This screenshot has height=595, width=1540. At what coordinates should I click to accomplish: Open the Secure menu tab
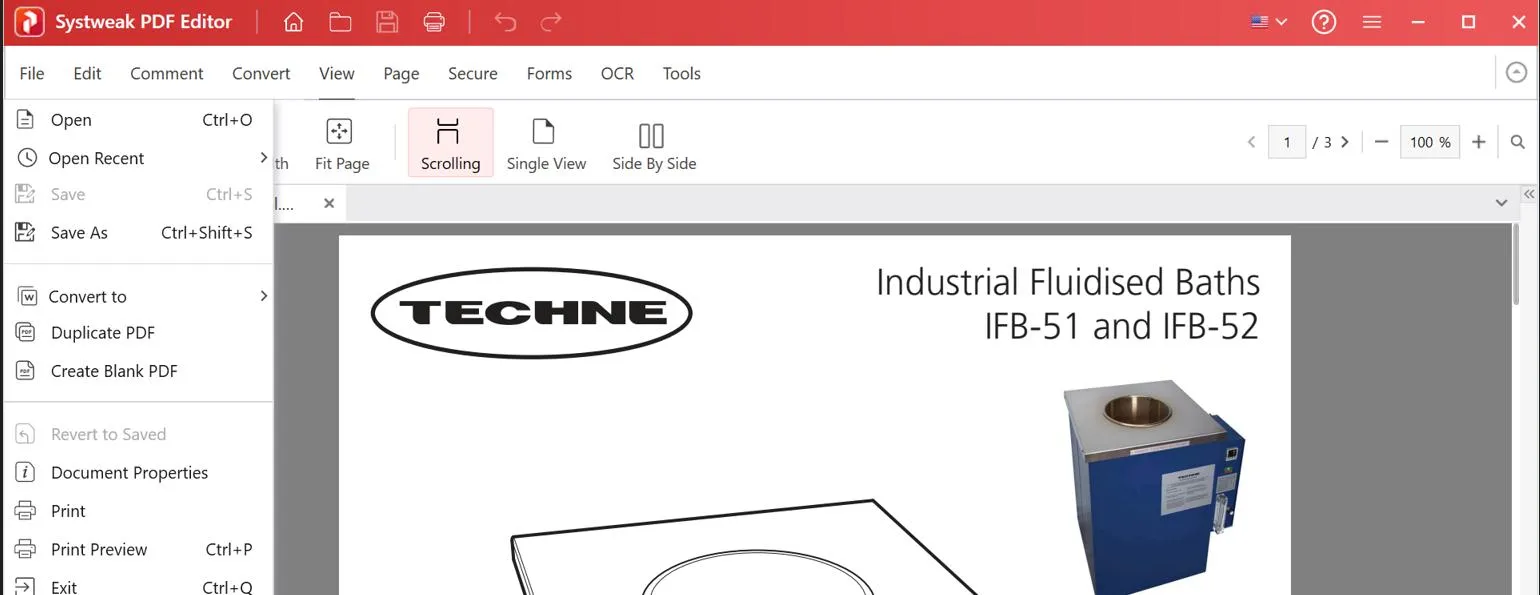tap(473, 73)
